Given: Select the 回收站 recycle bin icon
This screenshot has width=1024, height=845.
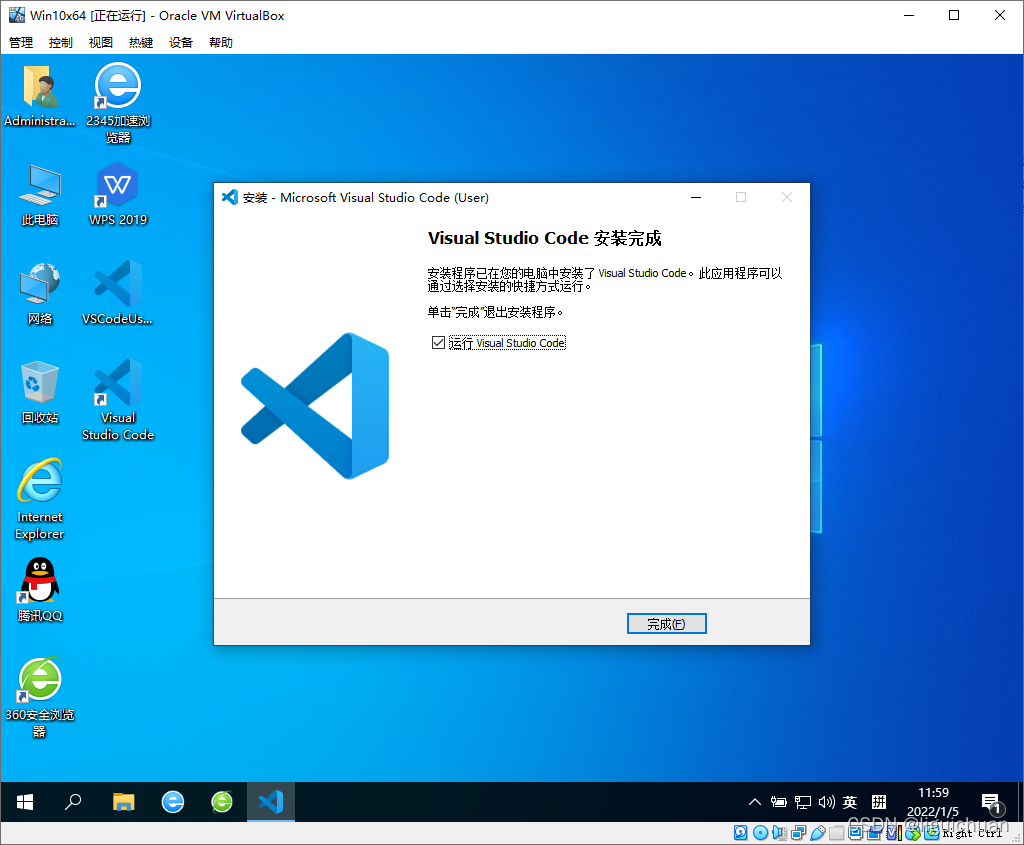Looking at the screenshot, I should [x=40, y=392].
